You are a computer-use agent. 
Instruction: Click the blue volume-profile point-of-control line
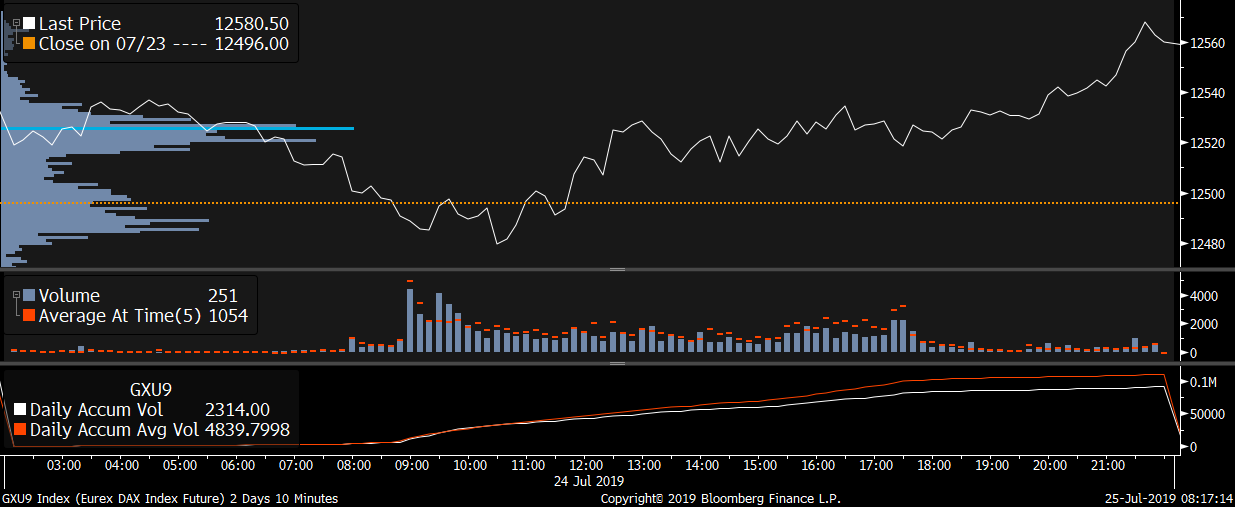pyautogui.click(x=177, y=128)
